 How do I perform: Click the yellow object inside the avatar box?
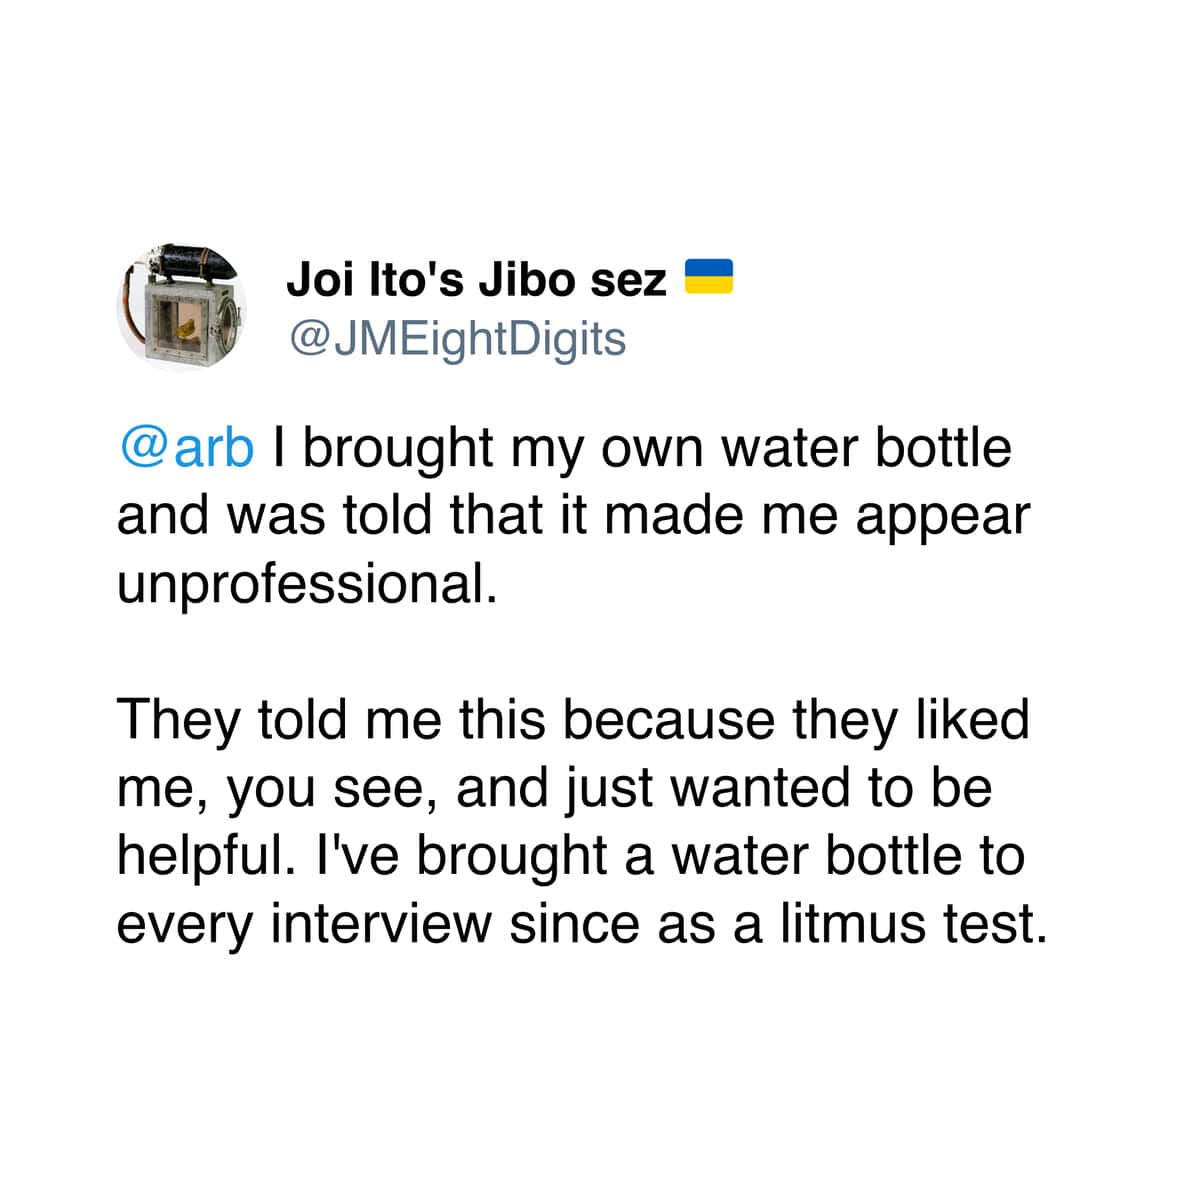tap(187, 326)
